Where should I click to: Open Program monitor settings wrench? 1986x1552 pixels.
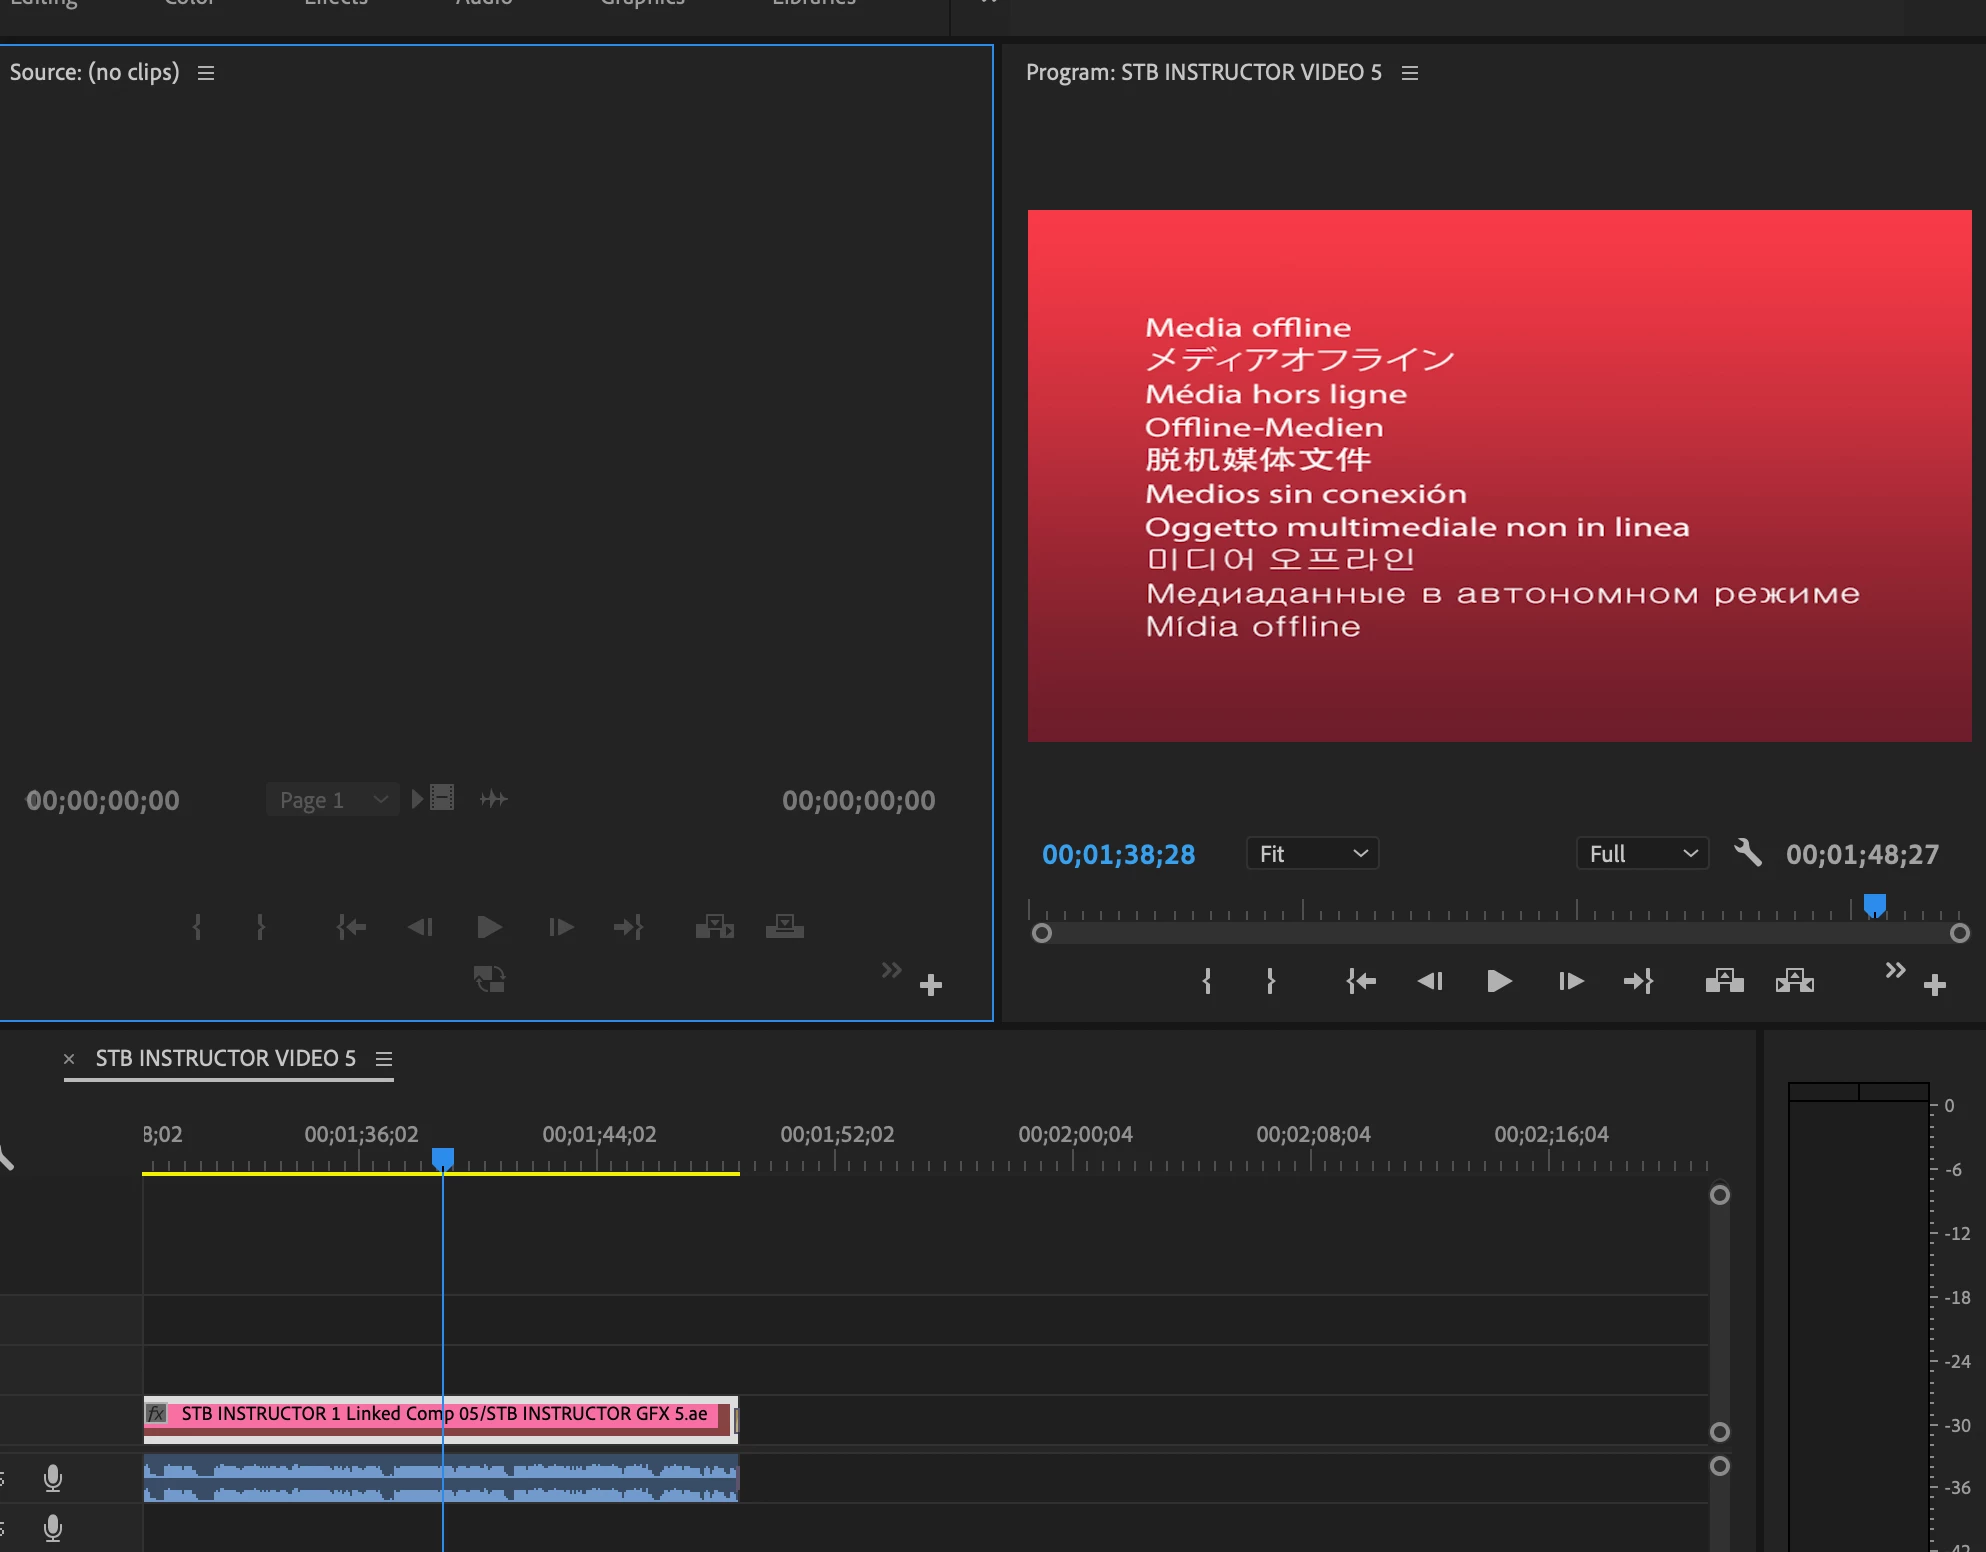pyautogui.click(x=1748, y=853)
